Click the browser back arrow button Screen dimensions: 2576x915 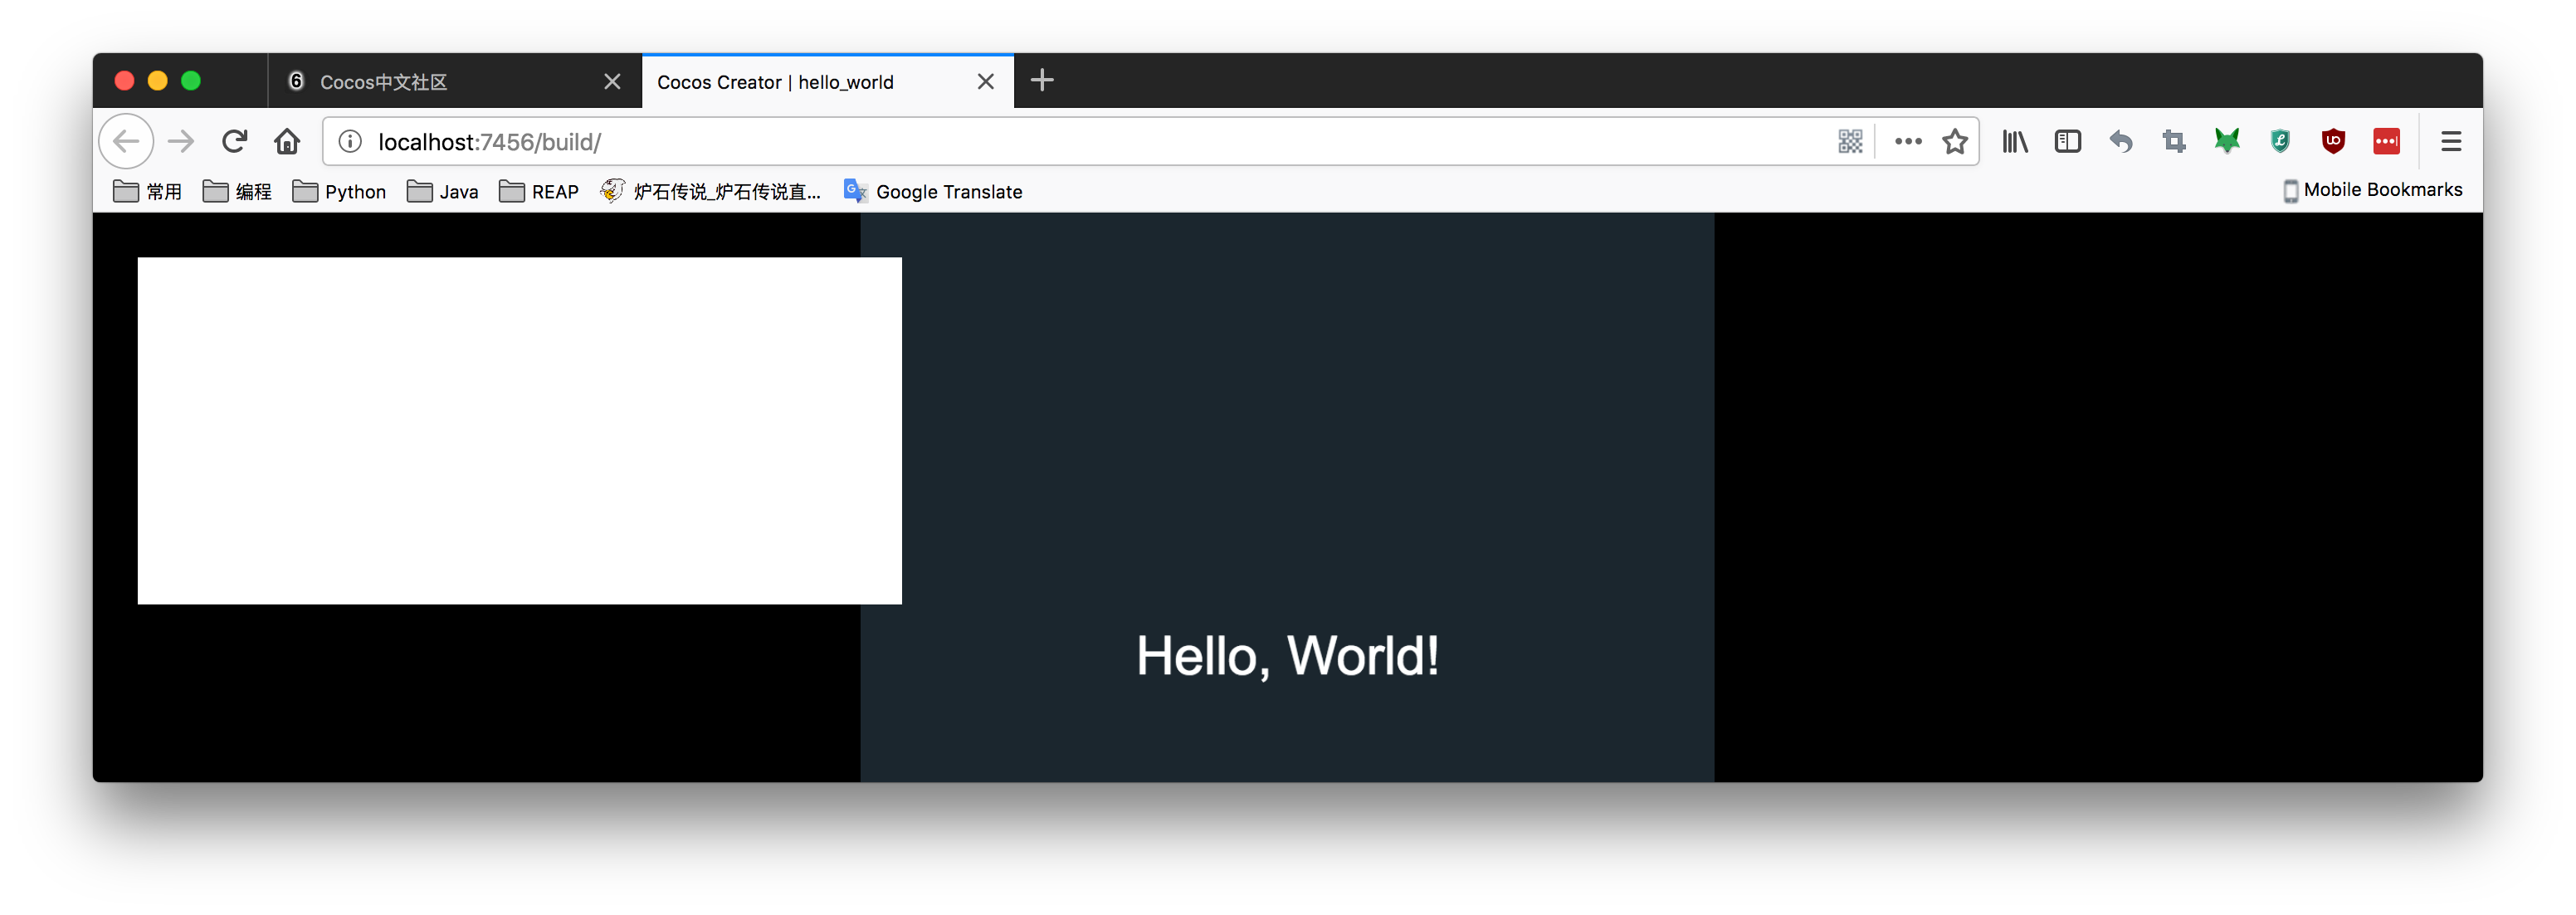(126, 141)
